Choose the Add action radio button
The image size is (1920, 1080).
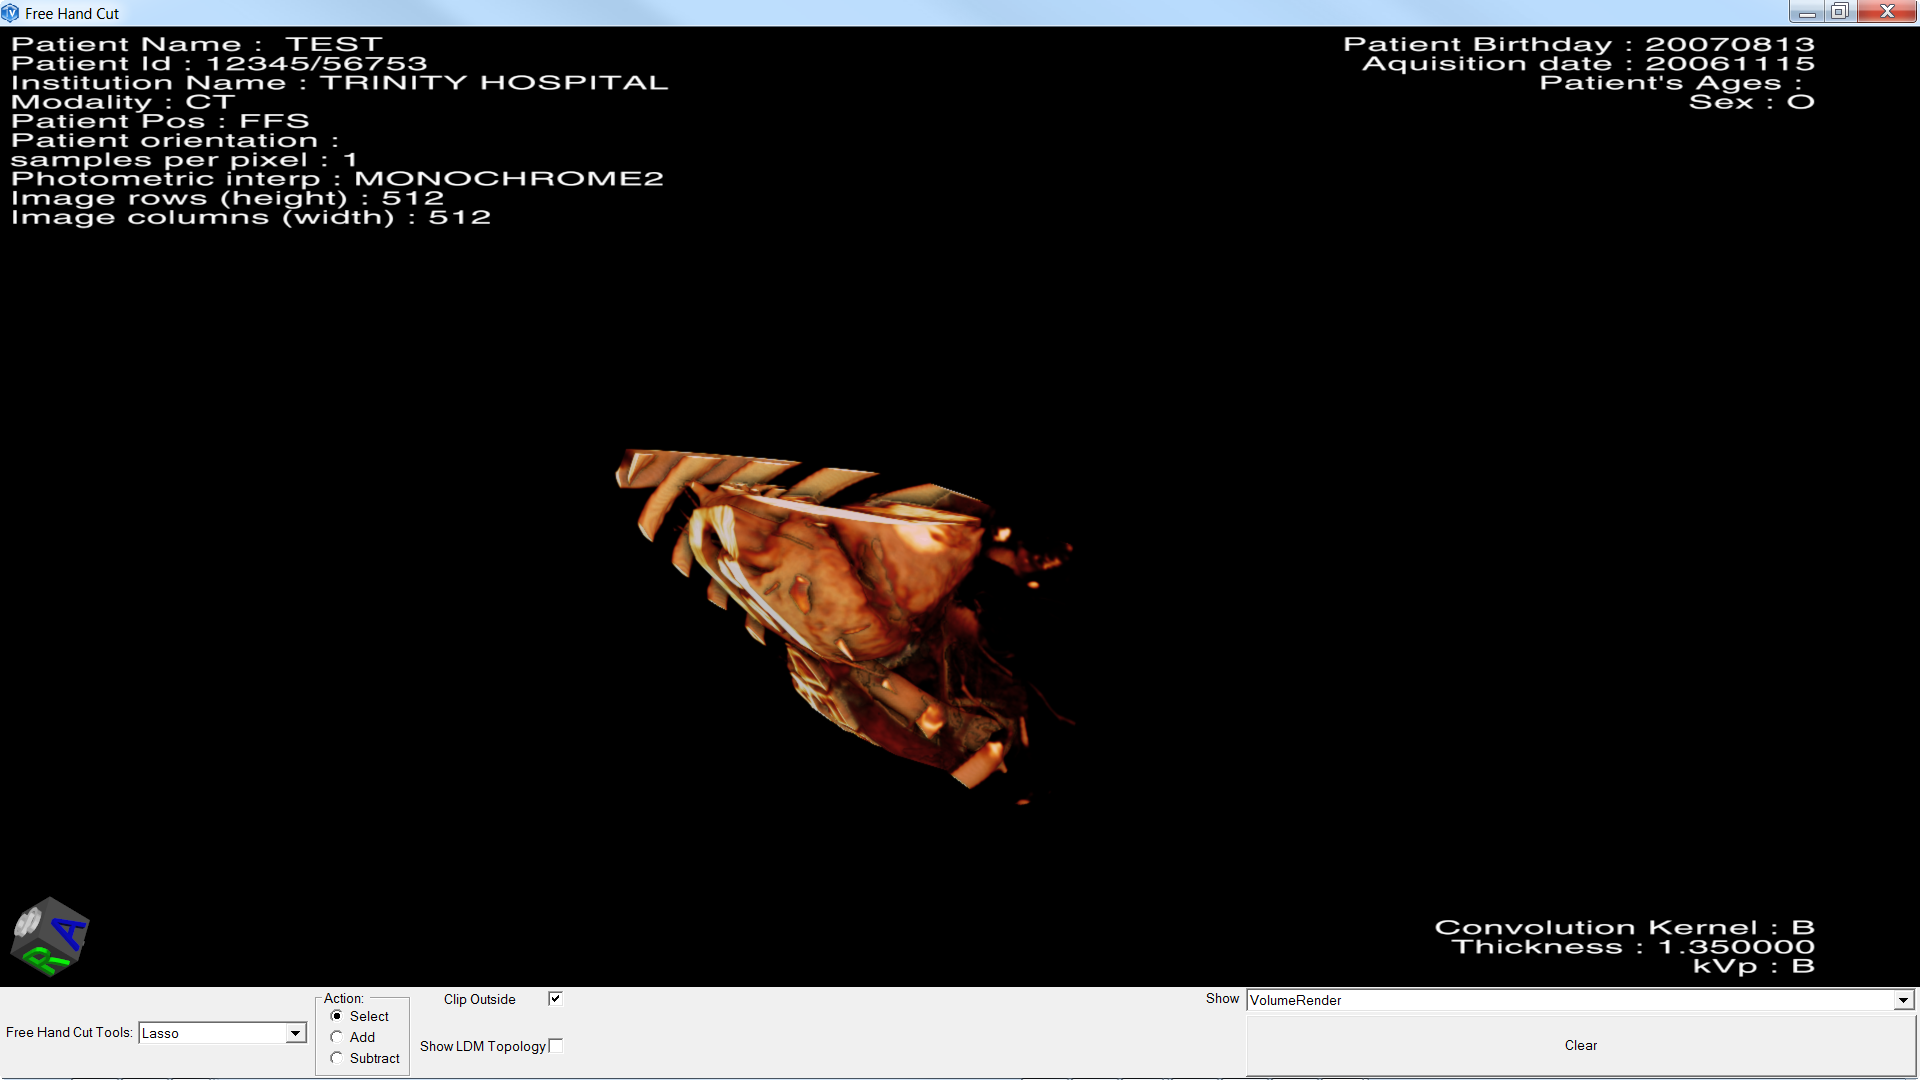point(337,1037)
